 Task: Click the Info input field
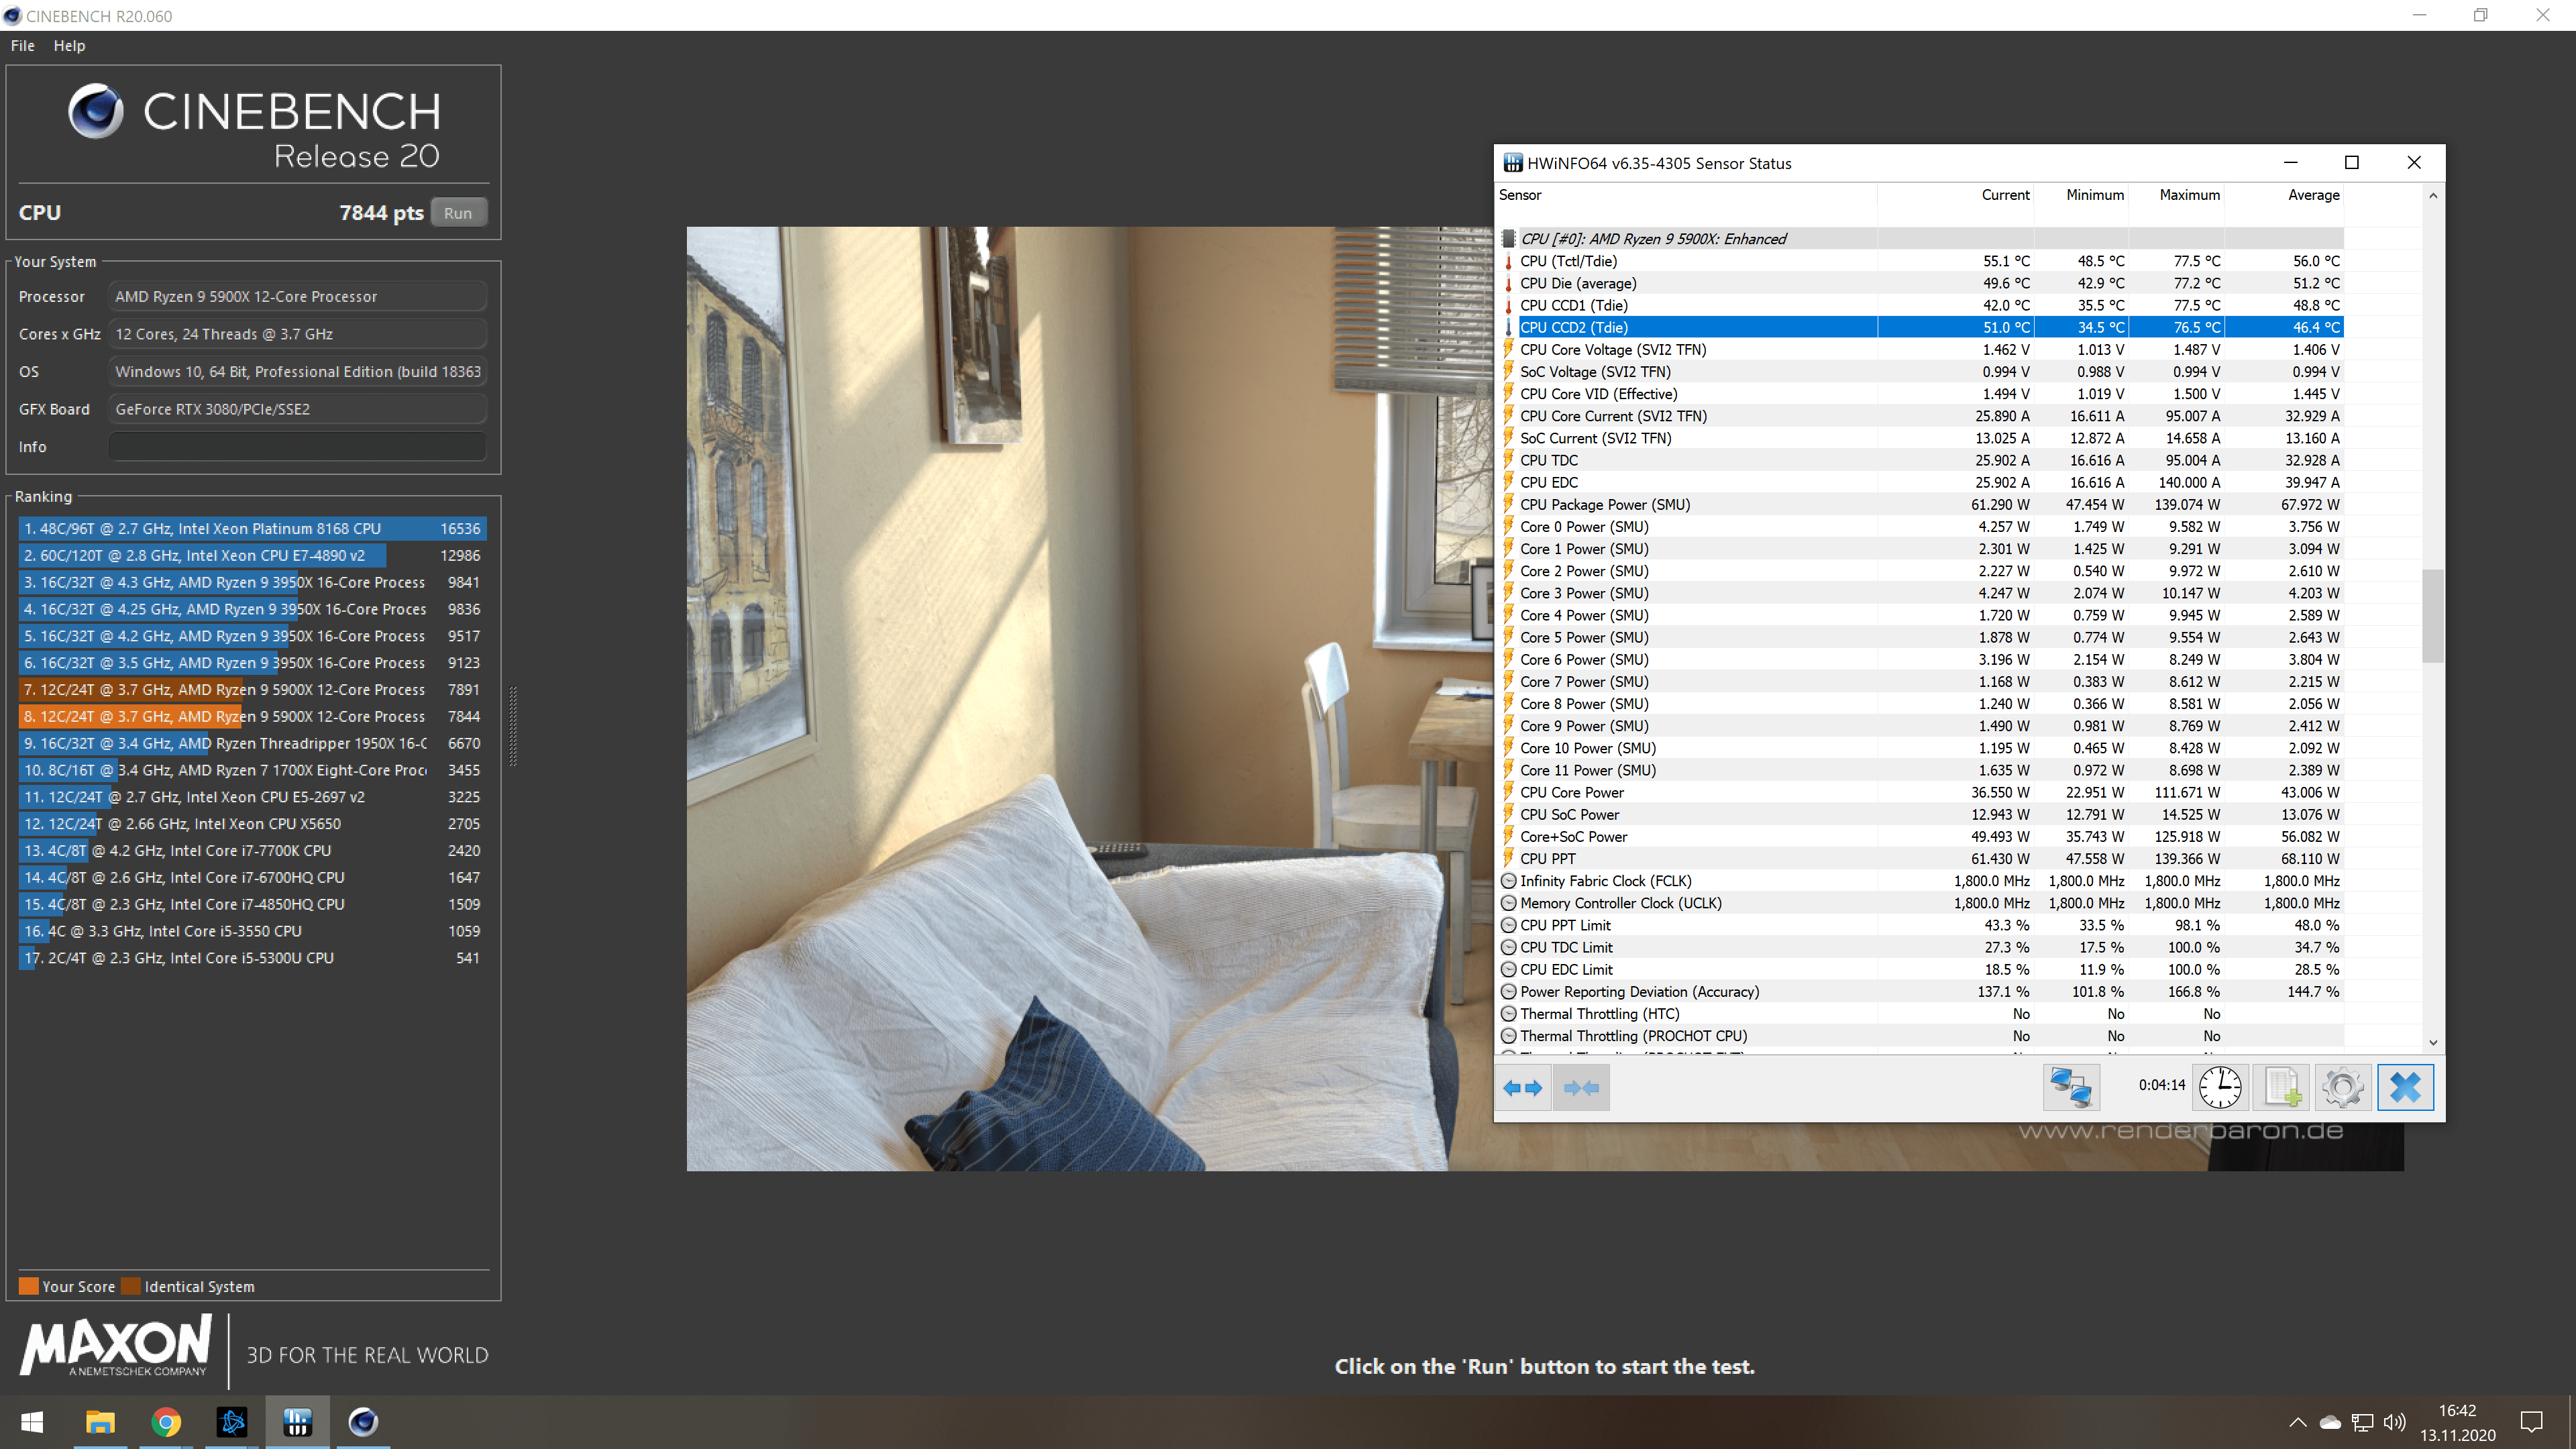tap(297, 446)
